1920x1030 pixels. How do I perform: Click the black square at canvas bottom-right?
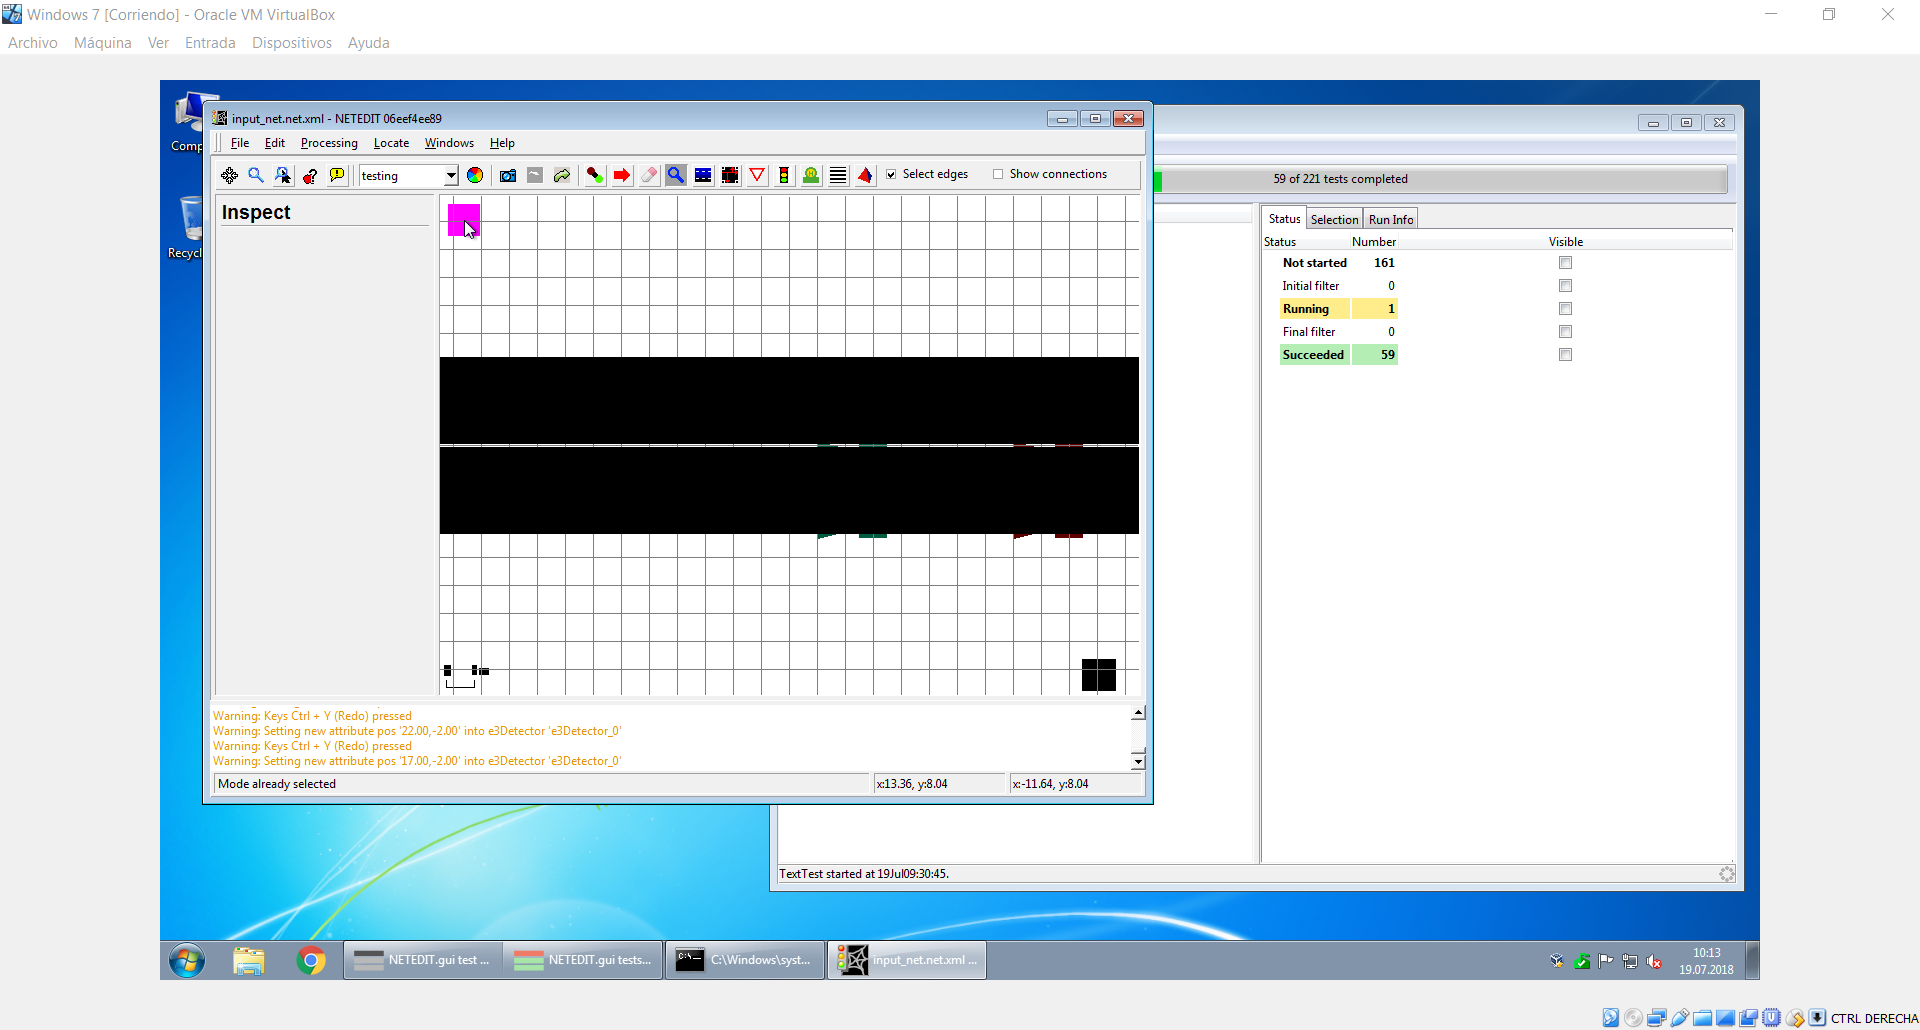pos(1098,675)
